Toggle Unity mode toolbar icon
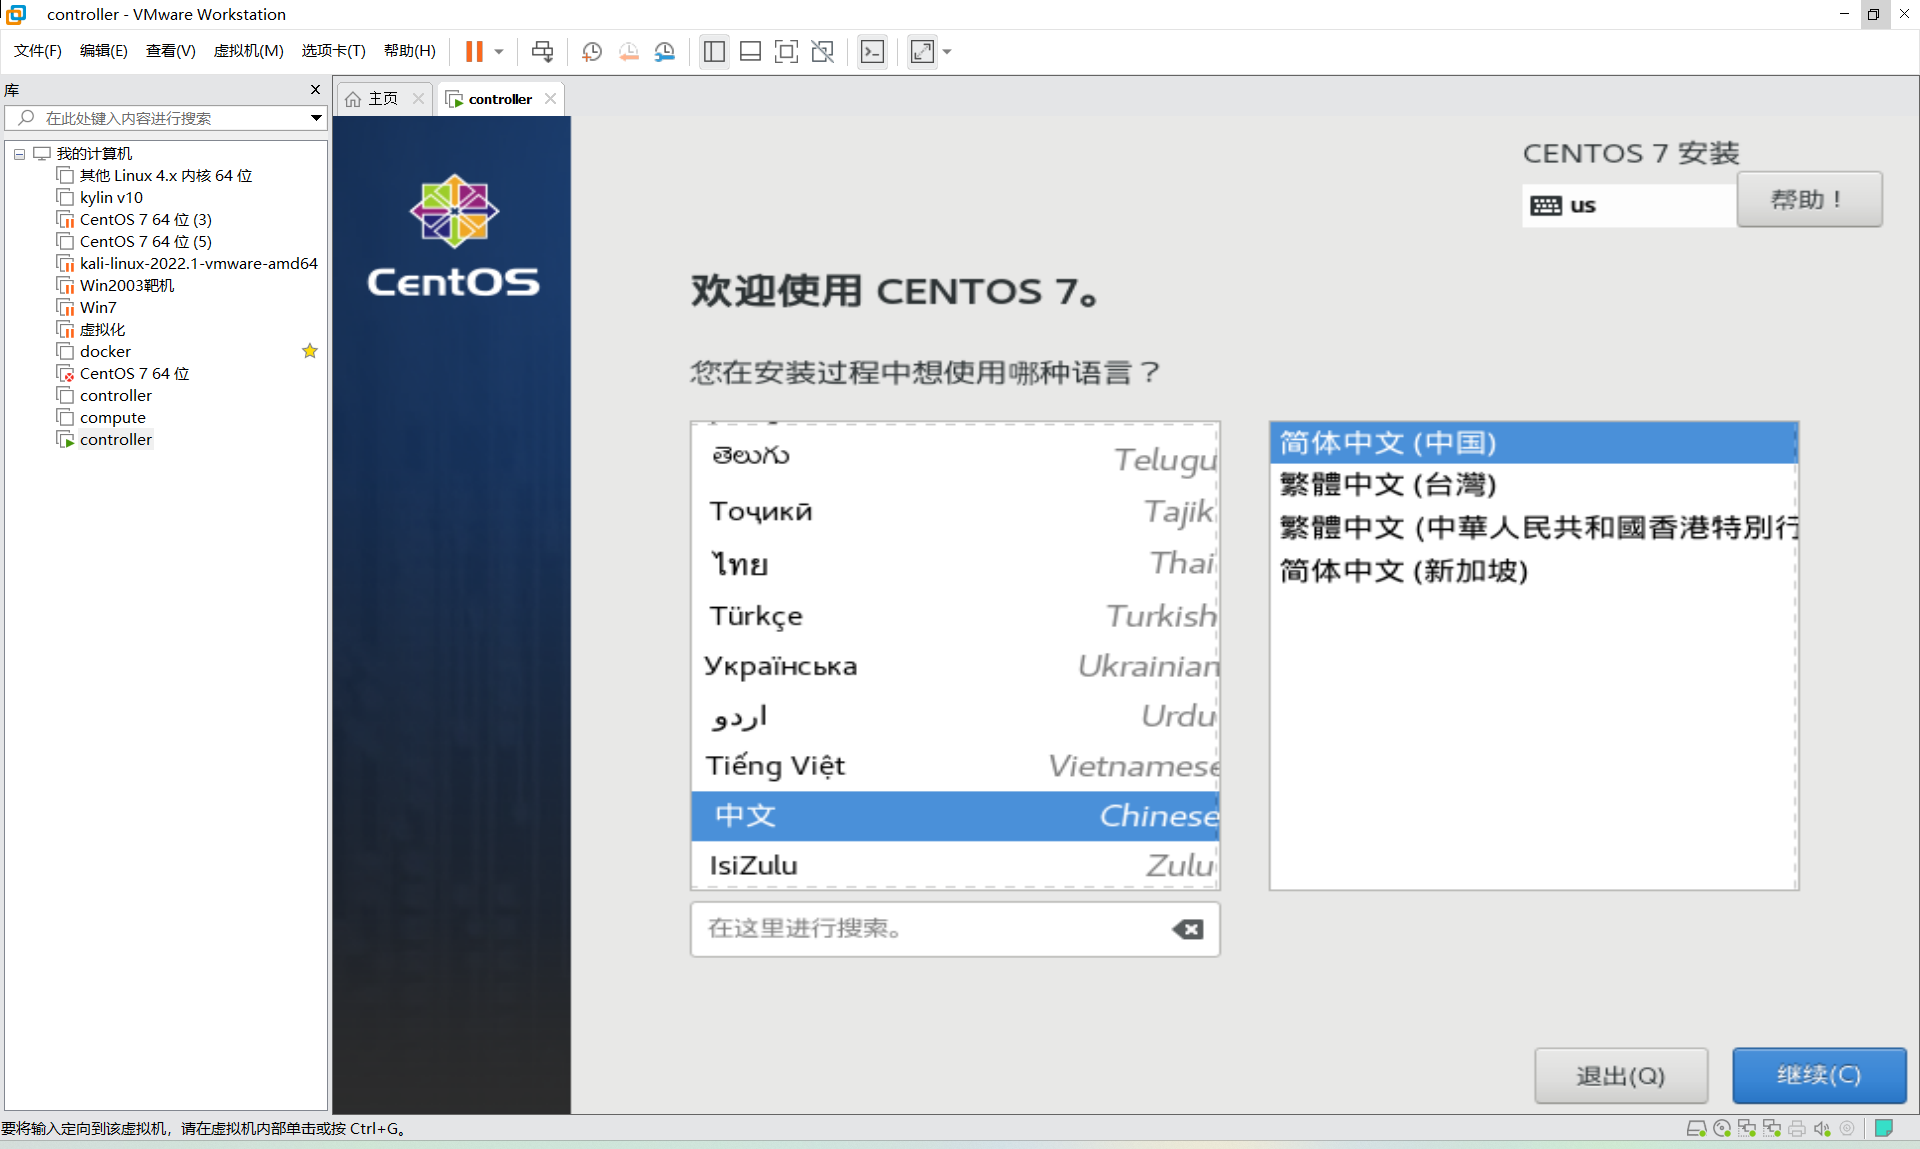The height and width of the screenshot is (1149, 1920). [x=822, y=51]
